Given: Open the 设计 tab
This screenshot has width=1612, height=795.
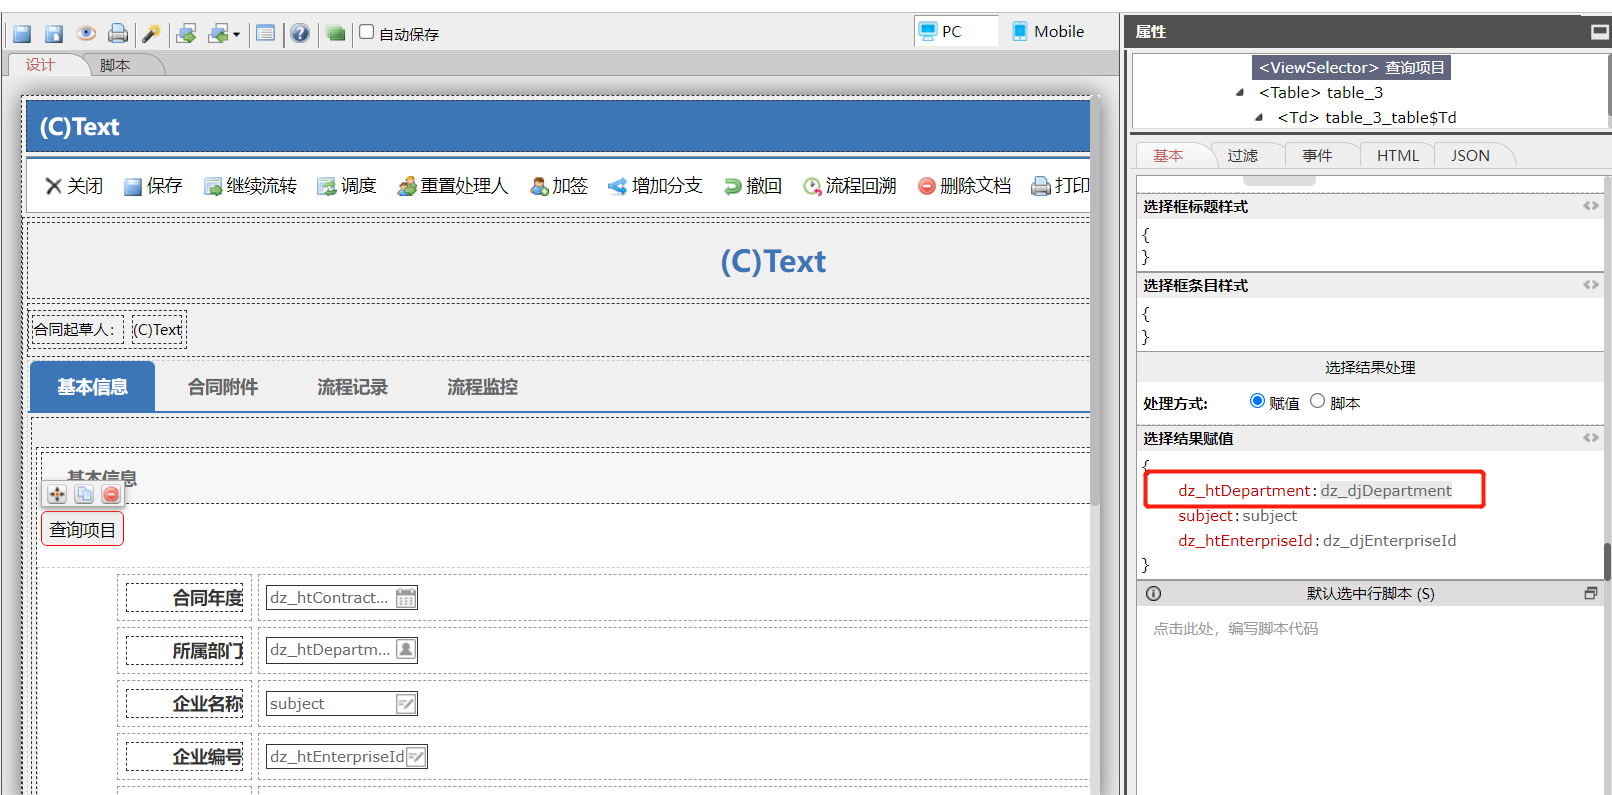Looking at the screenshot, I should tap(40, 65).
